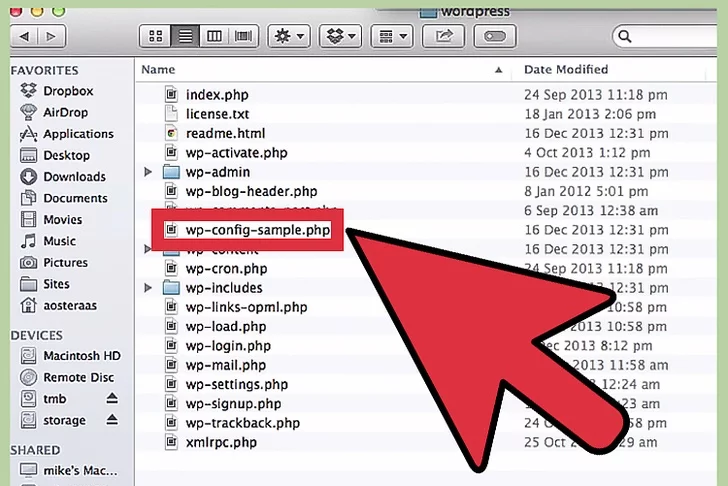The height and width of the screenshot is (486, 728).
Task: Open Downloads in the sidebar
Action: (74, 177)
